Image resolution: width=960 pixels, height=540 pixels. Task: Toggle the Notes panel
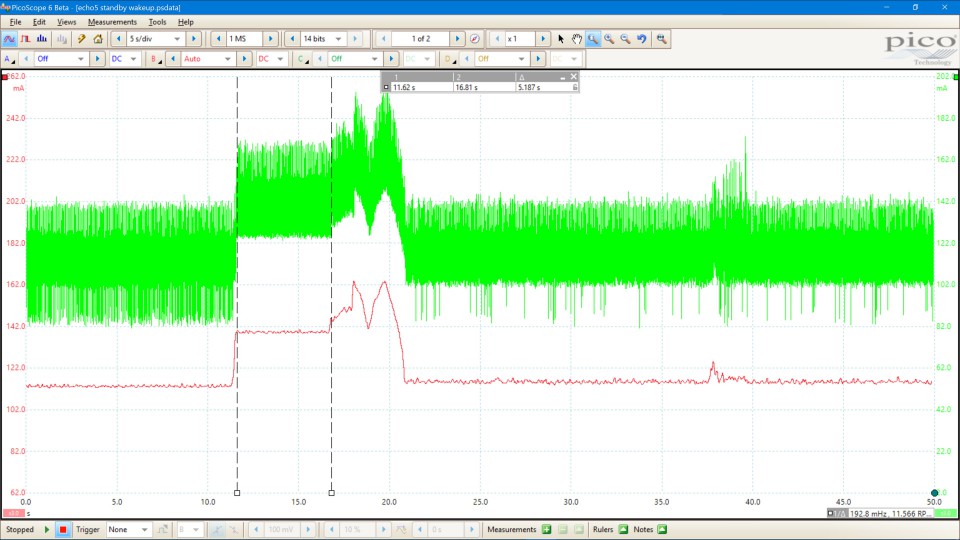click(661, 529)
